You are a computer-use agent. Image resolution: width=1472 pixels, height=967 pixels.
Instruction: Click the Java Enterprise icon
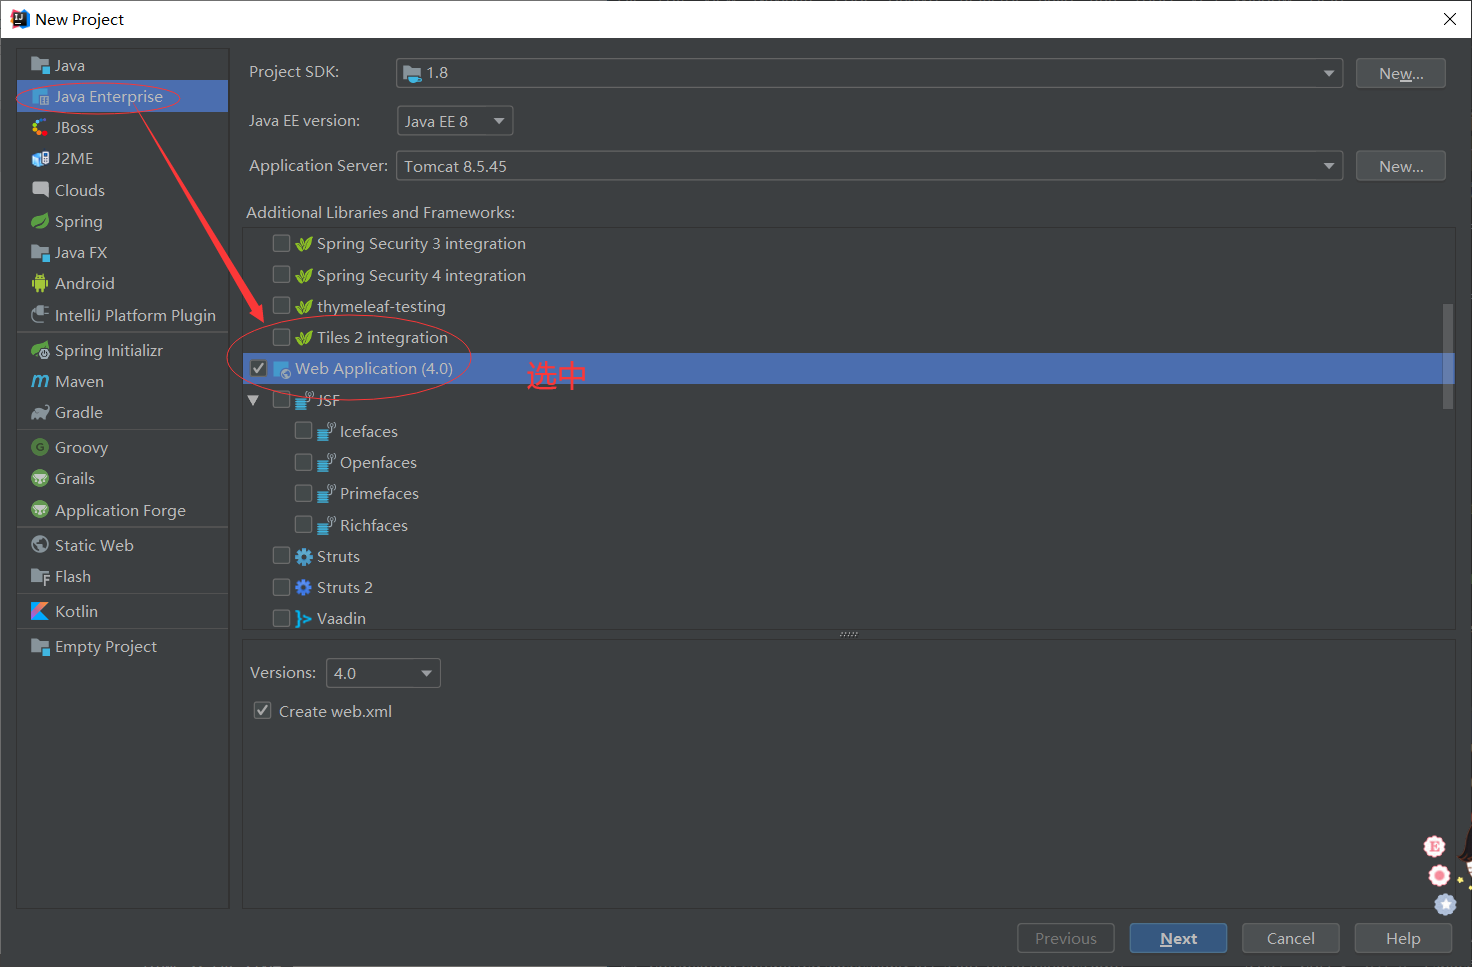click(40, 96)
